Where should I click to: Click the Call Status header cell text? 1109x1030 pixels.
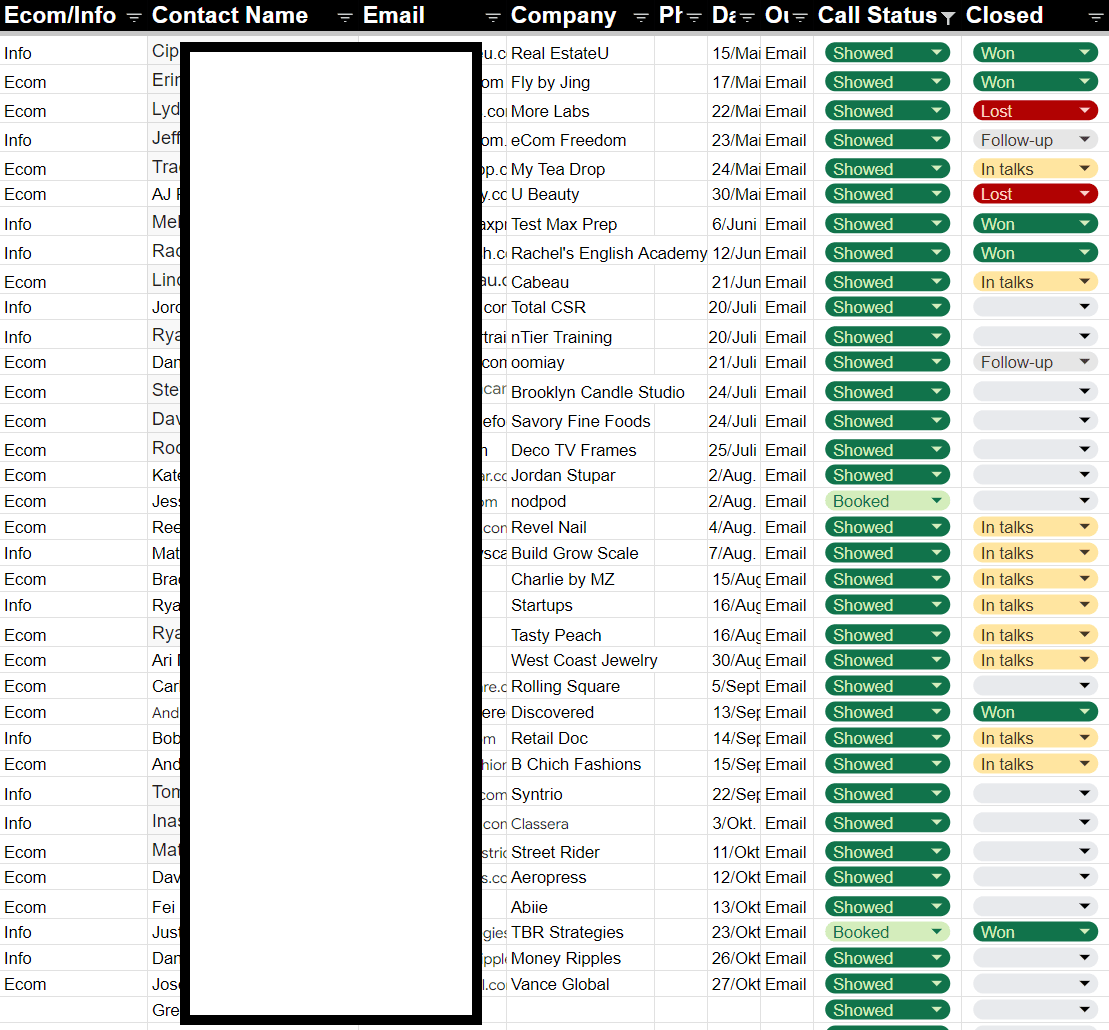877,16
